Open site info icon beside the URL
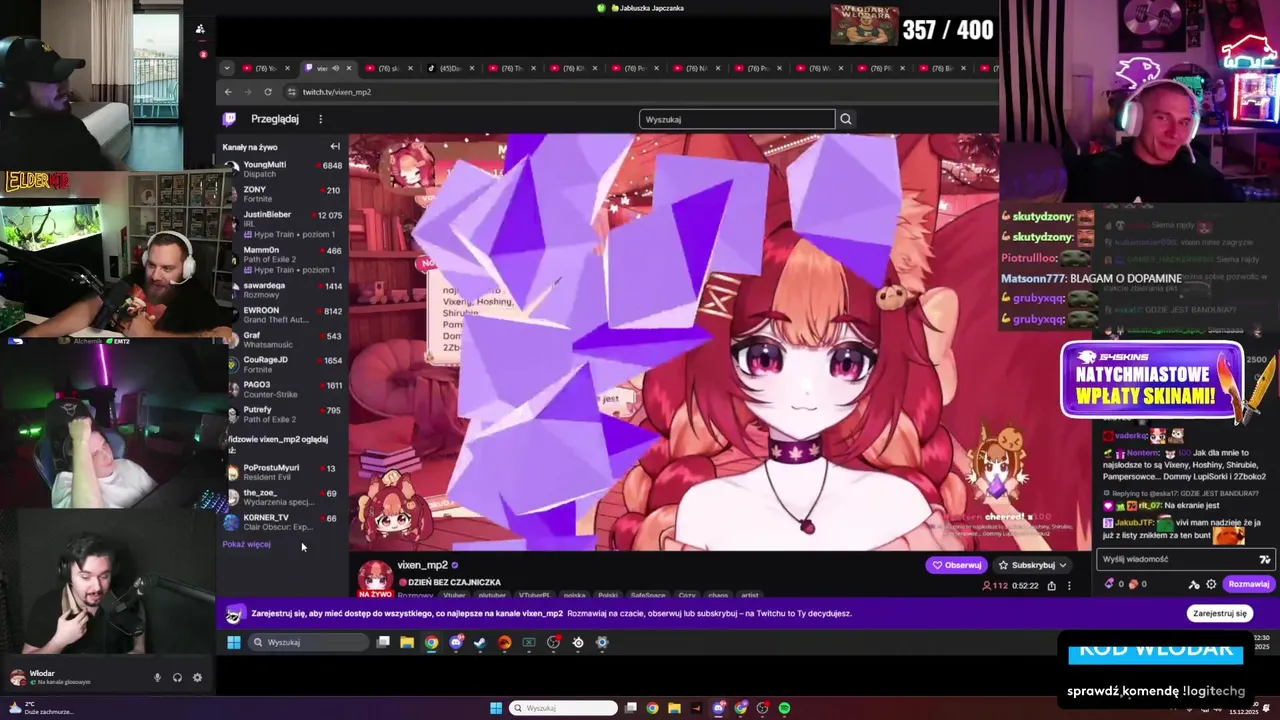This screenshot has width=1280, height=720. click(x=291, y=92)
